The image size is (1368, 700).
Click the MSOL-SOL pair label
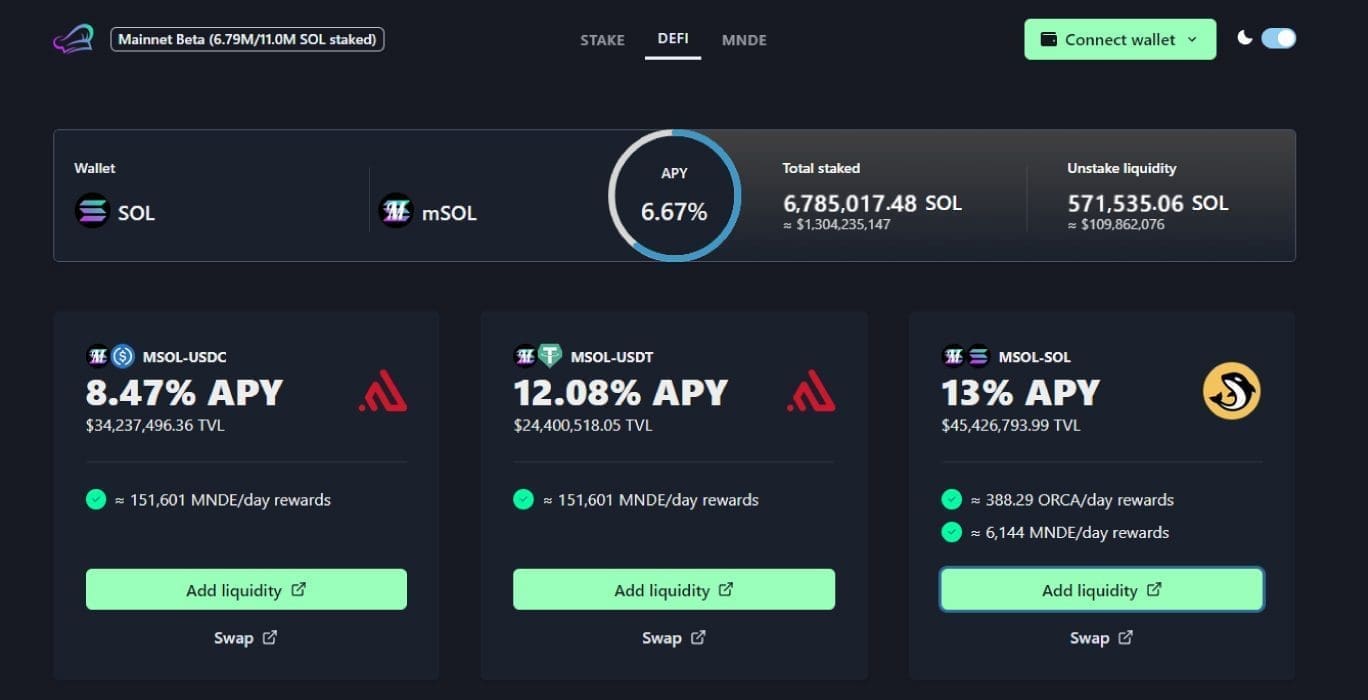coord(1035,357)
